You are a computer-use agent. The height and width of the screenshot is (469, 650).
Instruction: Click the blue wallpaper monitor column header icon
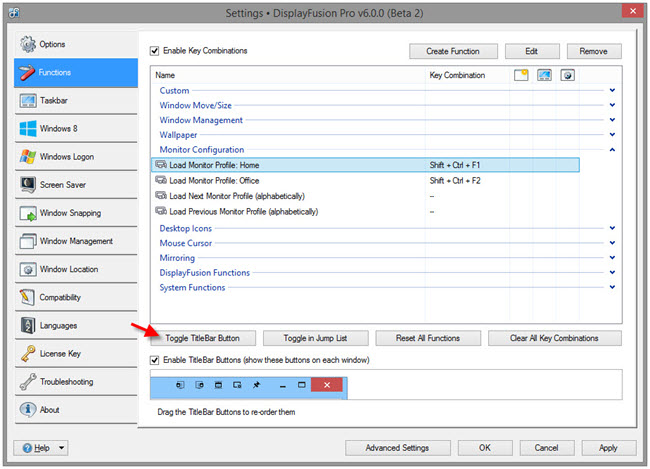pyautogui.click(x=544, y=75)
